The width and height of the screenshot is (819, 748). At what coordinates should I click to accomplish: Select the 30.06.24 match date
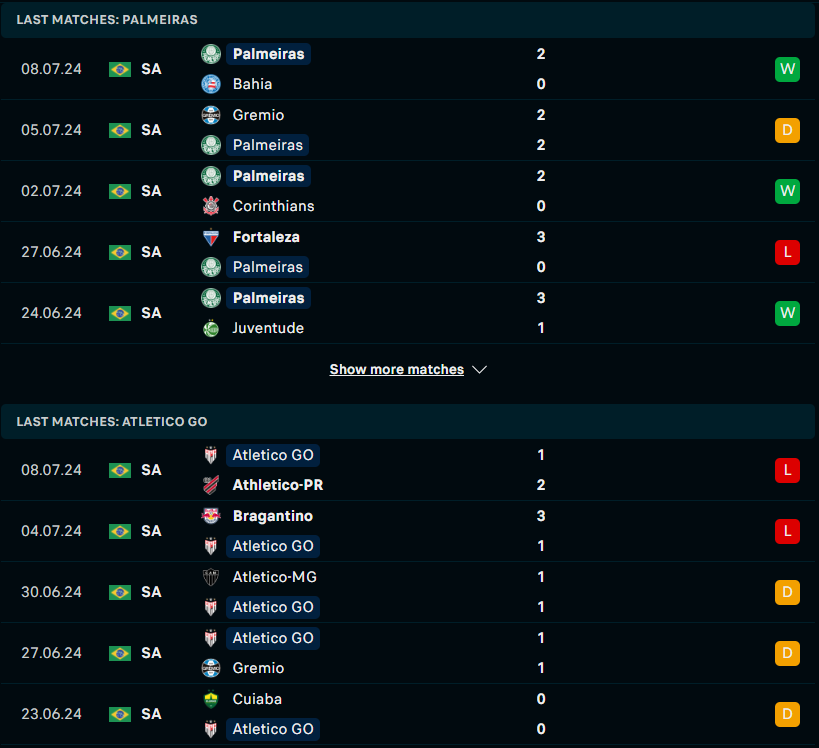pos(51,592)
